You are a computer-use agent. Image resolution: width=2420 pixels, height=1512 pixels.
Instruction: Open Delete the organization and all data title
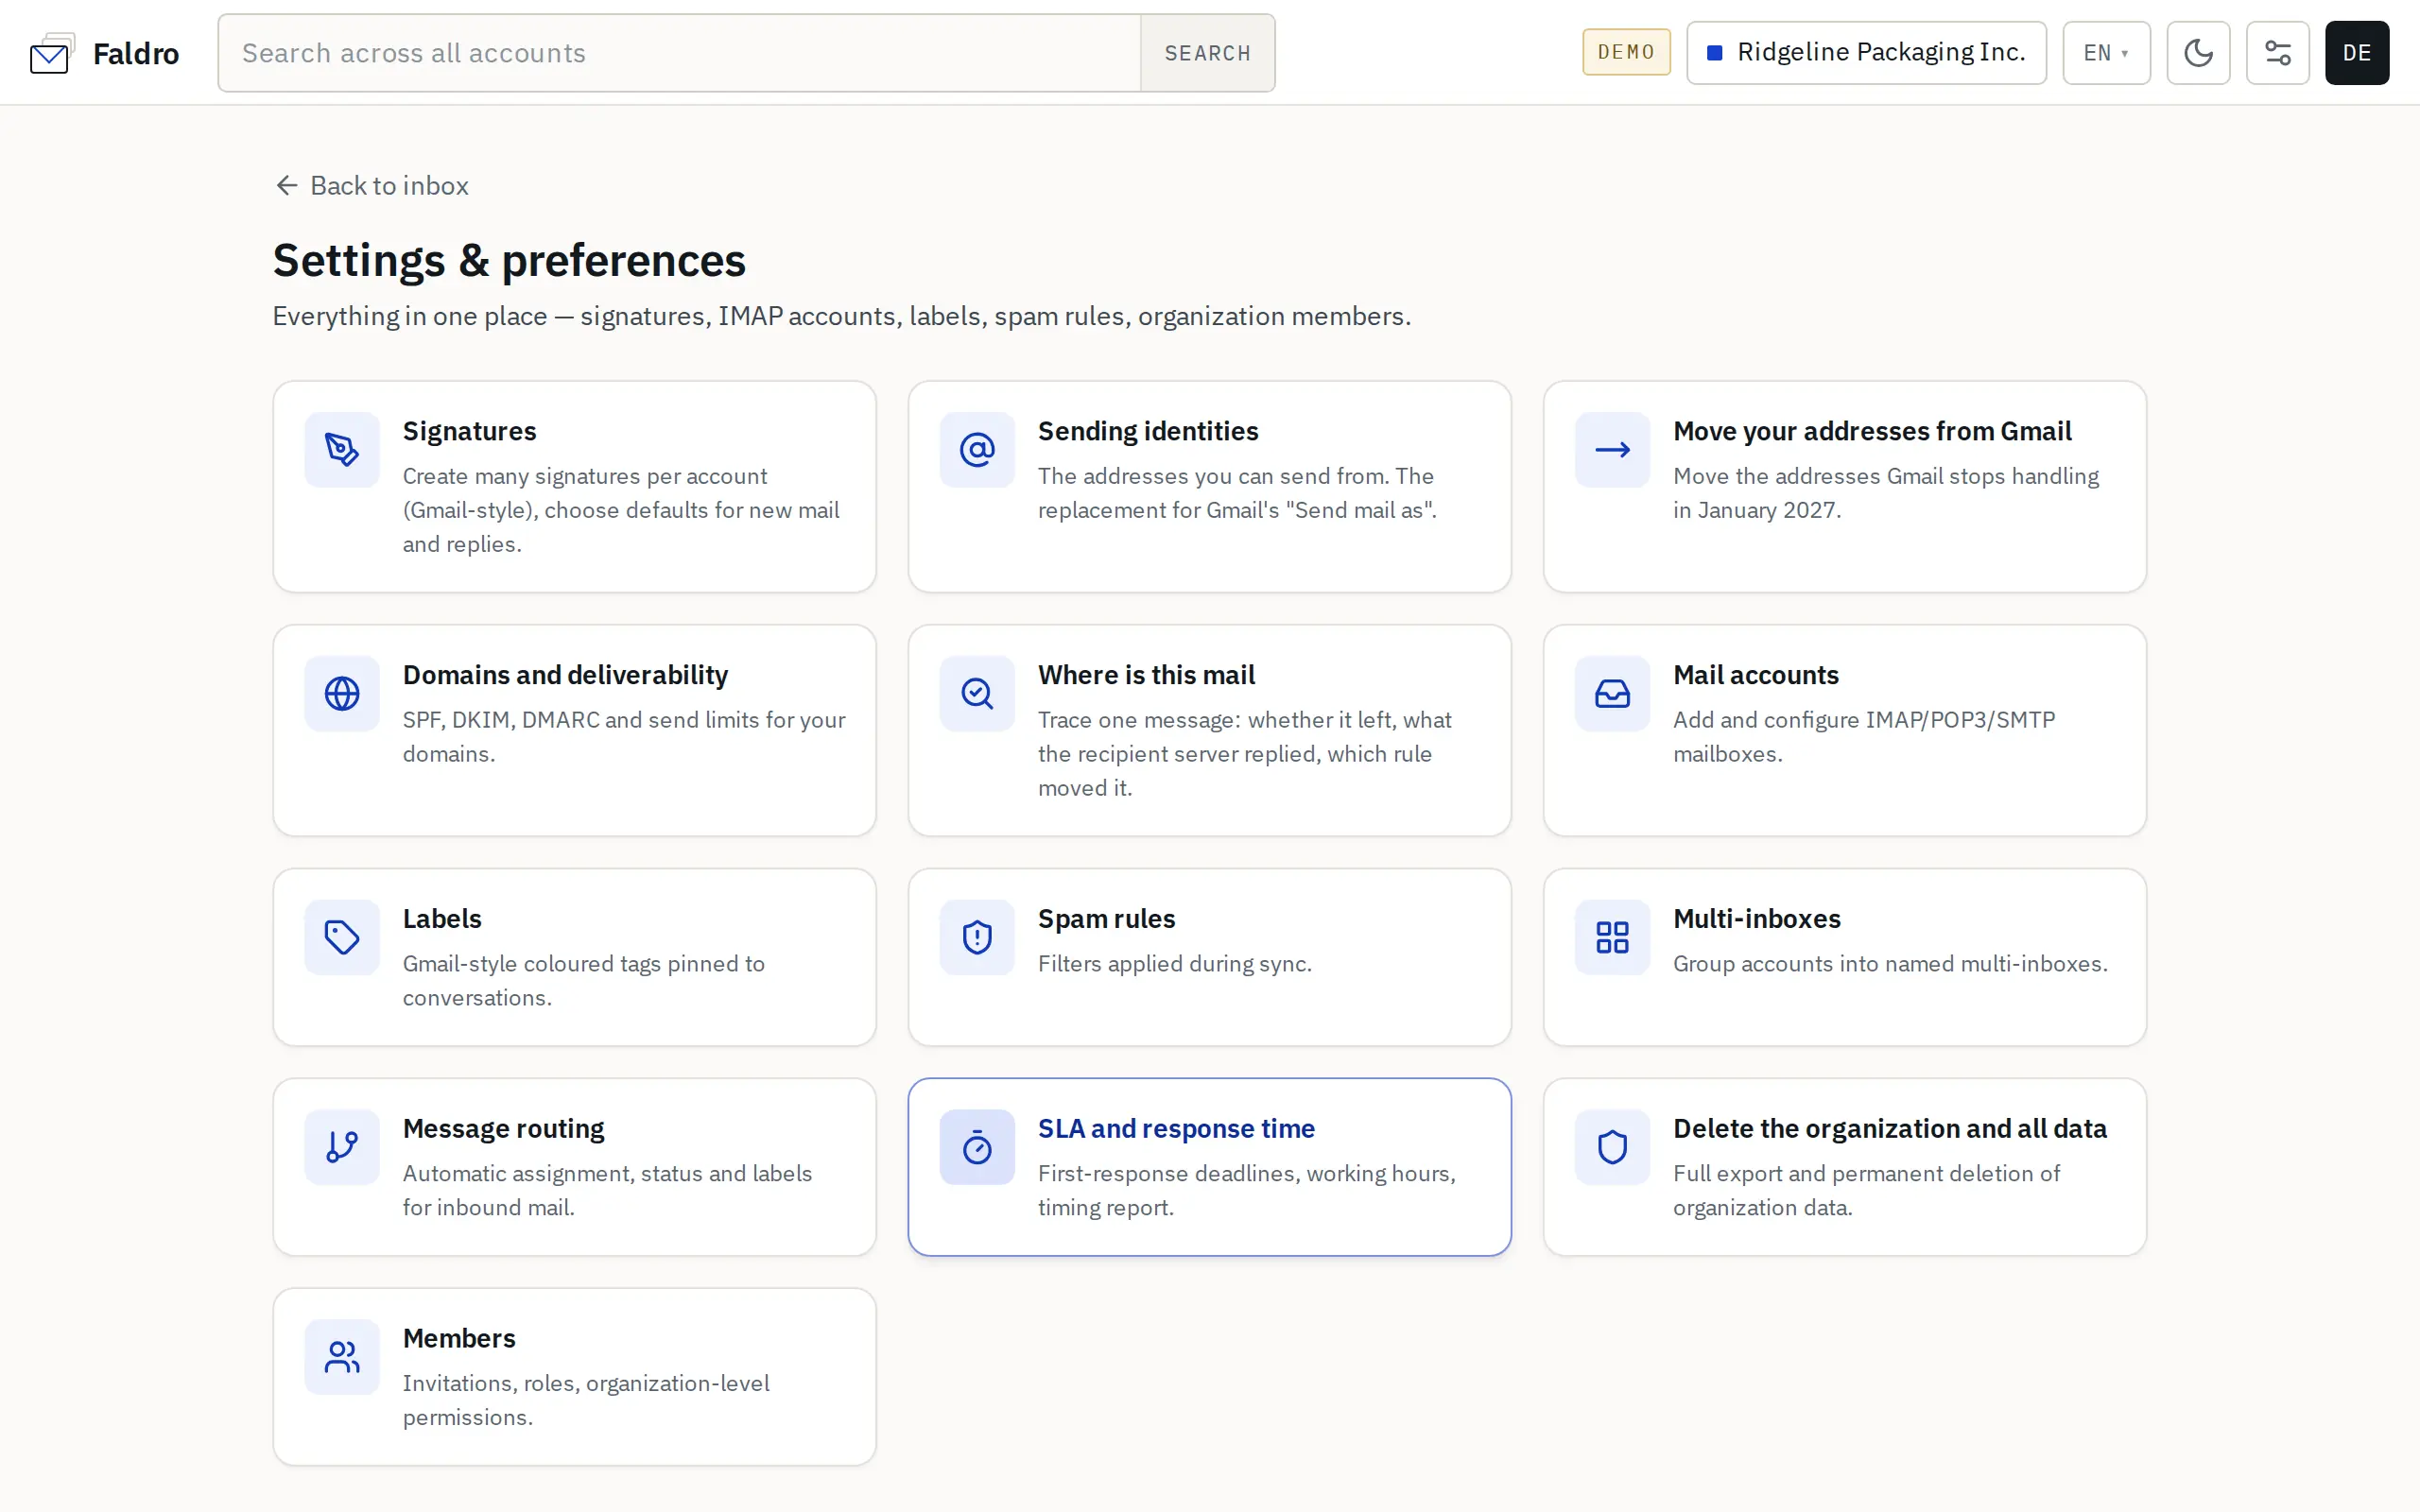click(1890, 1128)
